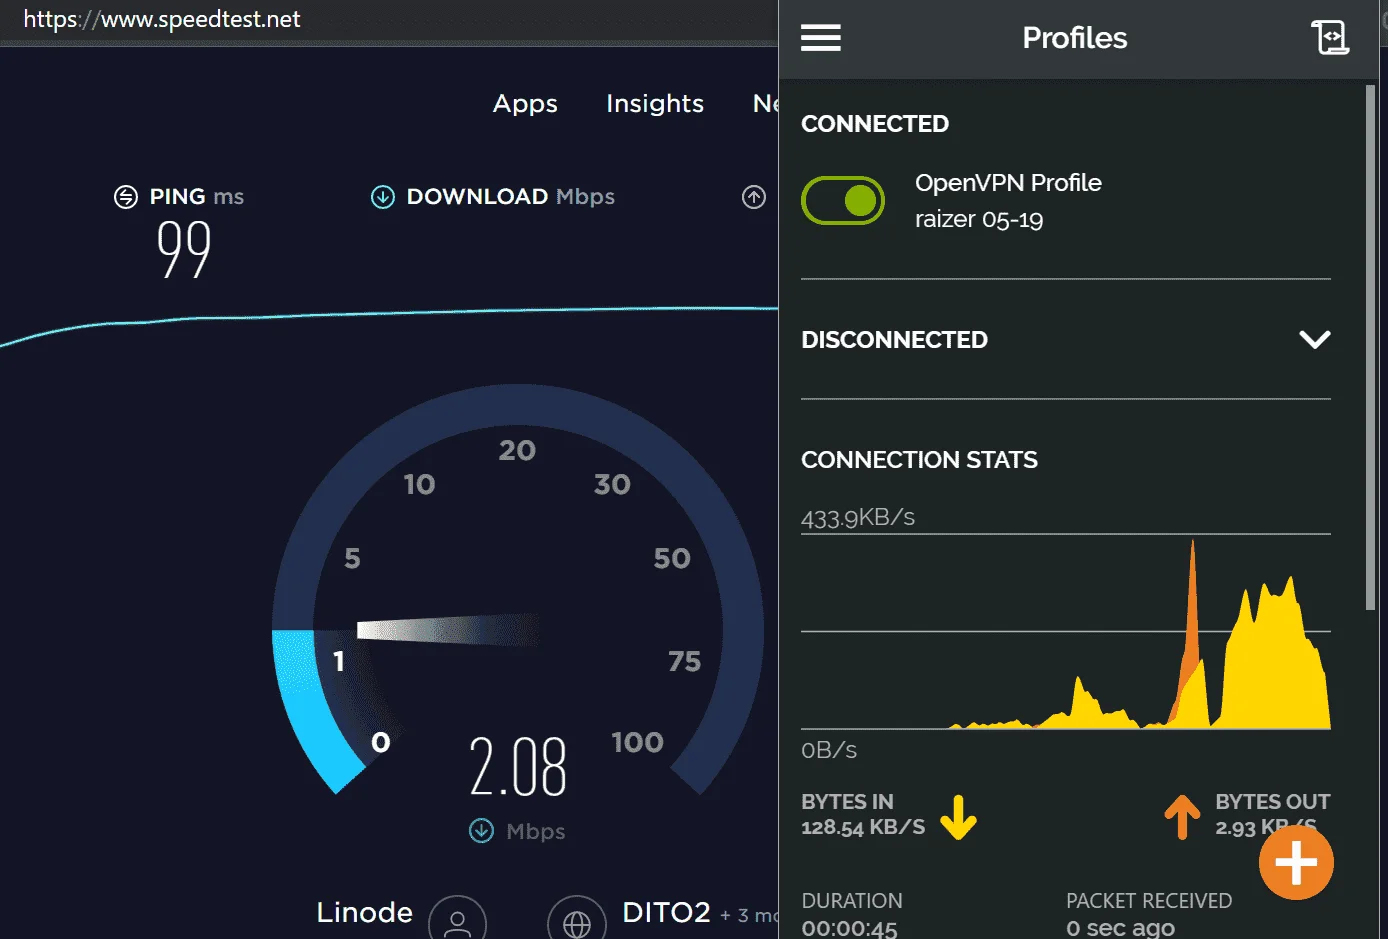Select the Packet Received 0 sec ago value
Viewport: 1388px width, 939px height.
(x=1120, y=928)
